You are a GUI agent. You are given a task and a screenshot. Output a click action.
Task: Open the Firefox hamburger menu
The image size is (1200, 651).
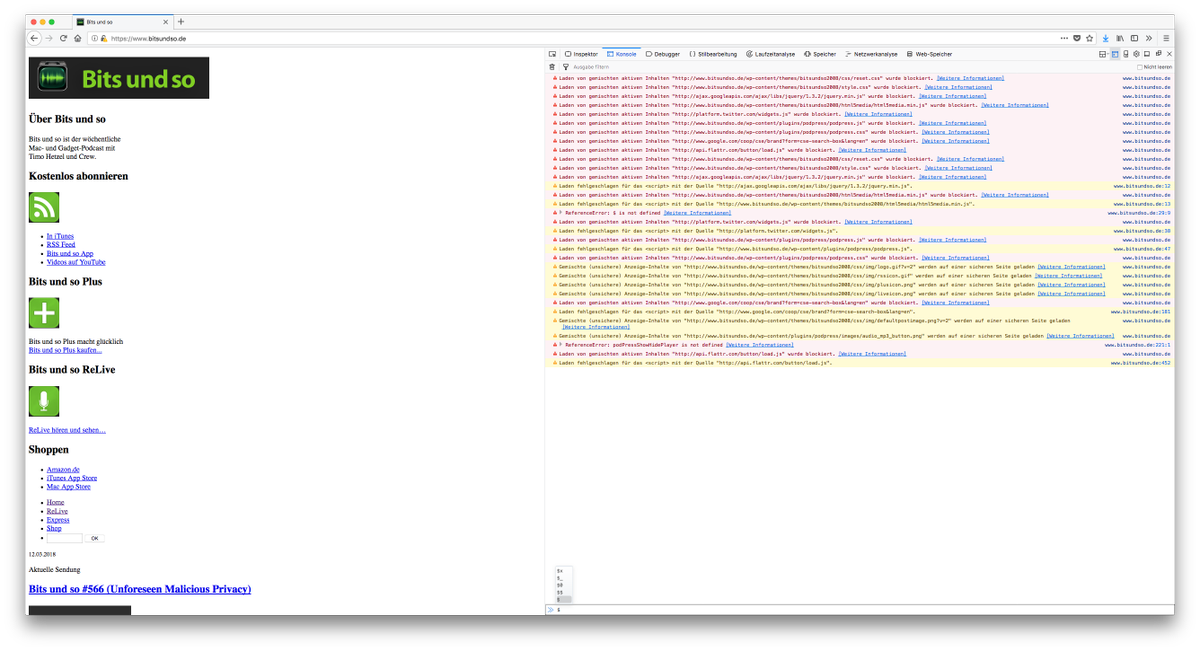(1166, 38)
